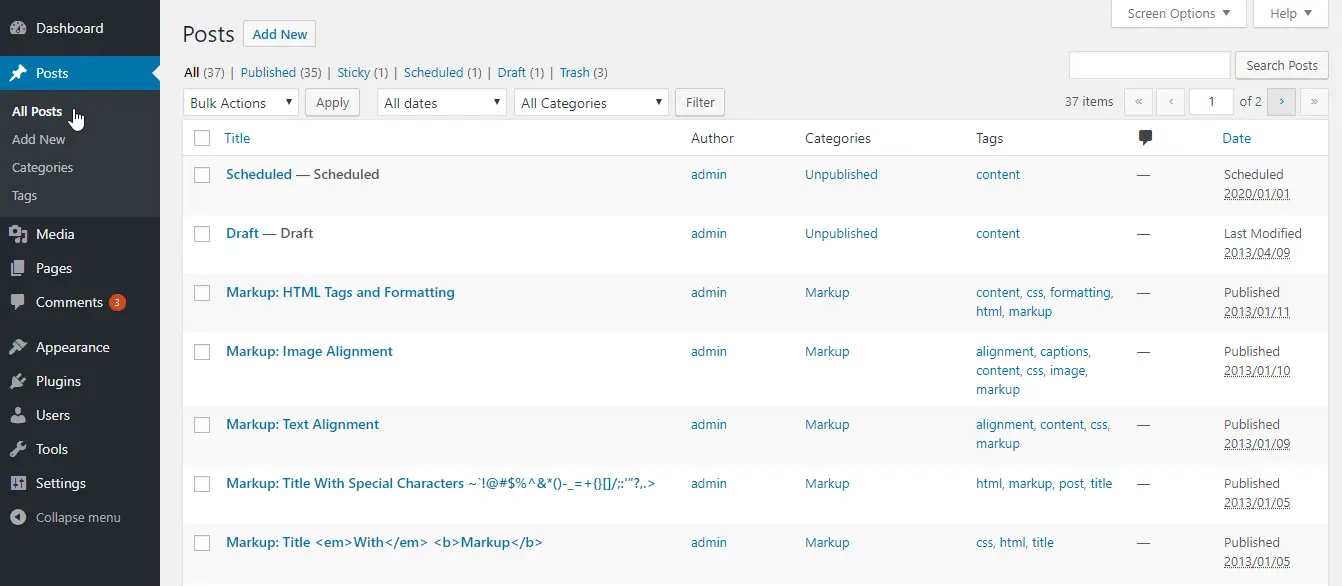The width and height of the screenshot is (1342, 586).
Task: Click the Filter button
Action: coord(700,102)
